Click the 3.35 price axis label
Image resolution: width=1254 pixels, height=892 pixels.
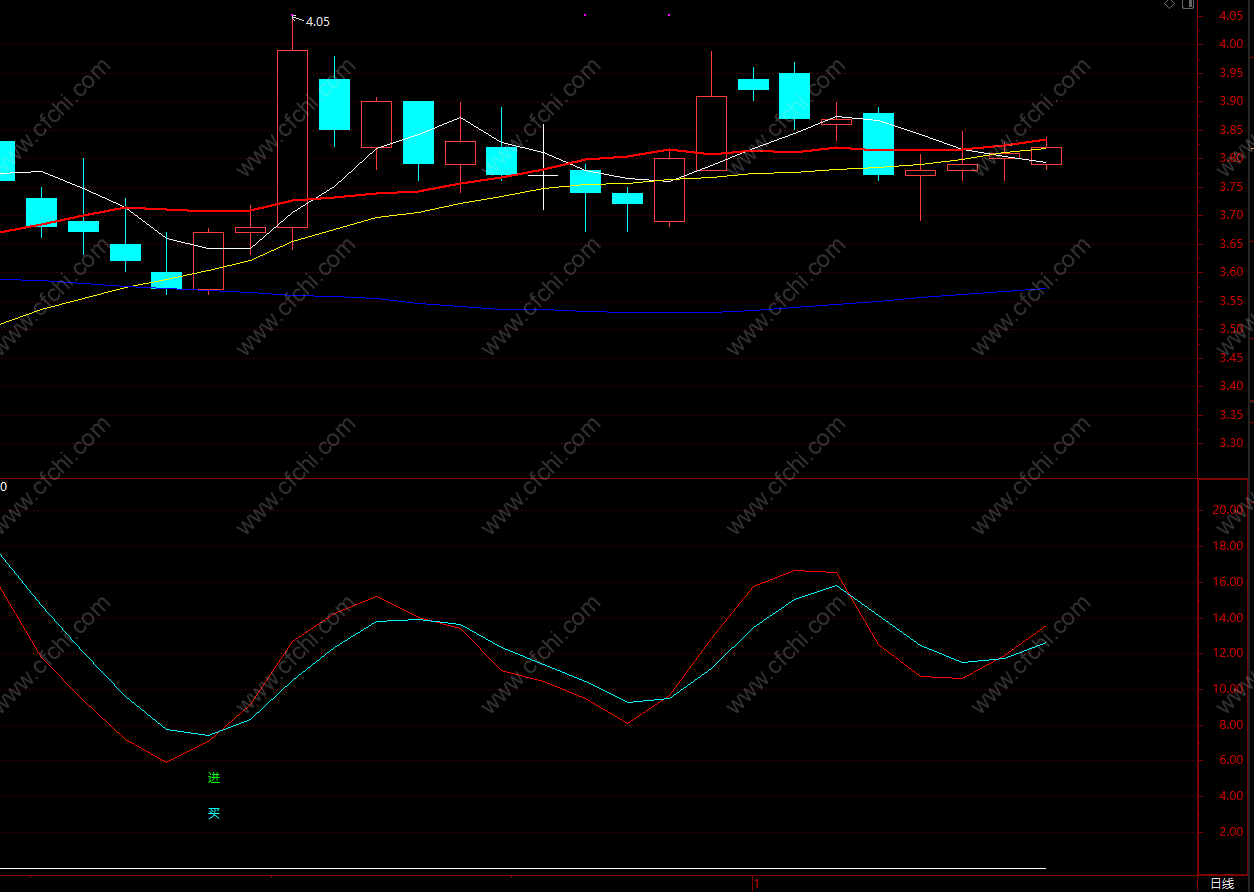click(1230, 415)
